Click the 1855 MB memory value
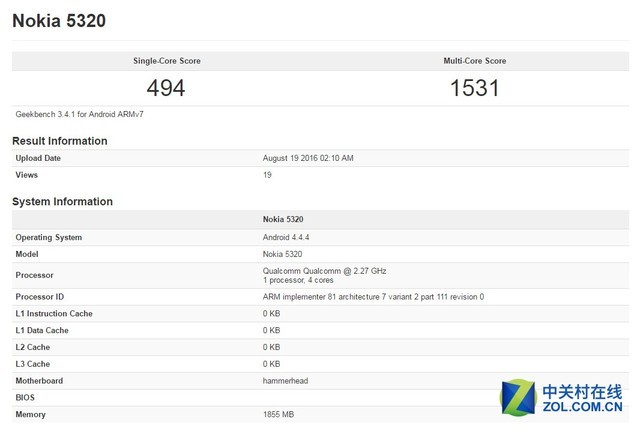Screen dimensions: 640x428 pyautogui.click(x=279, y=413)
